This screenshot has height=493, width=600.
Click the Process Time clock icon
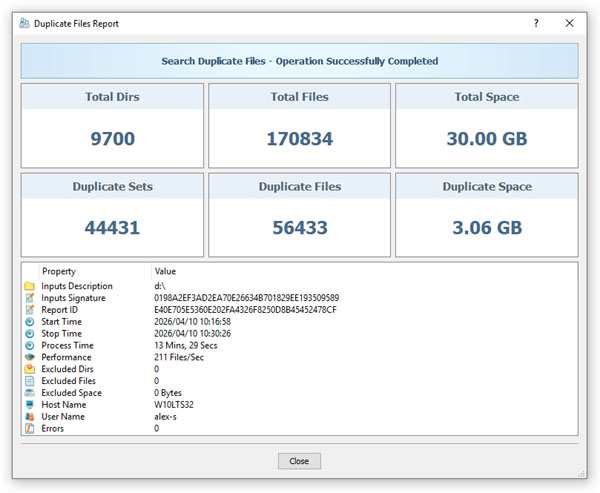(x=29, y=345)
